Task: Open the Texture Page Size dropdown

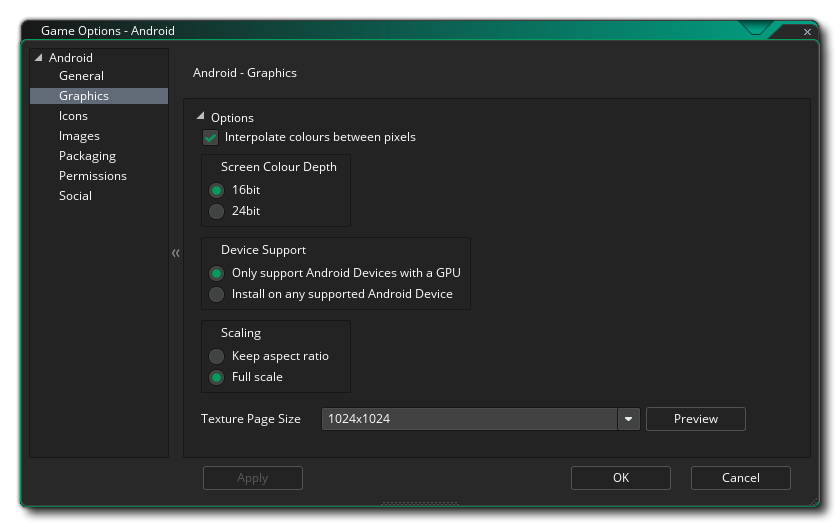Action: pos(628,419)
